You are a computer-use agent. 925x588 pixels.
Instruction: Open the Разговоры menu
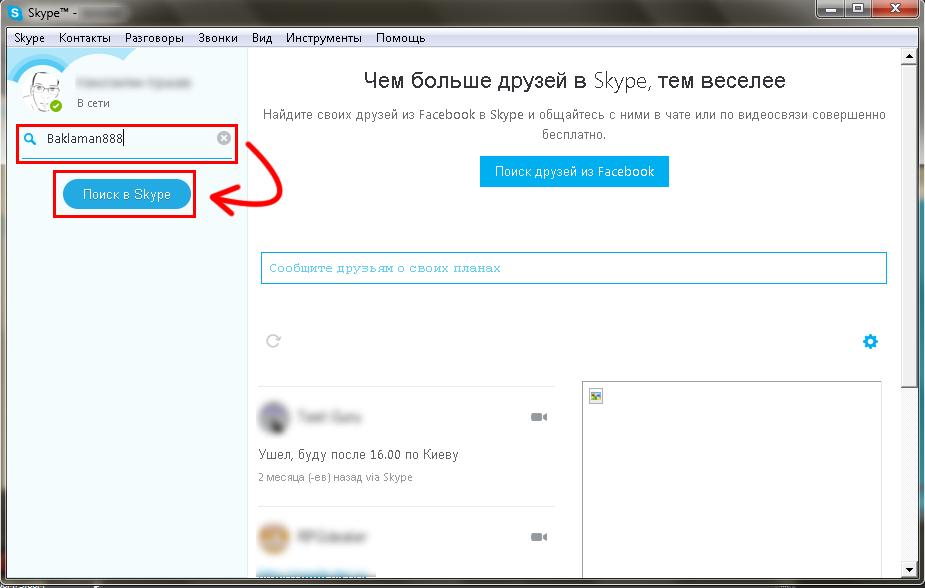click(155, 38)
